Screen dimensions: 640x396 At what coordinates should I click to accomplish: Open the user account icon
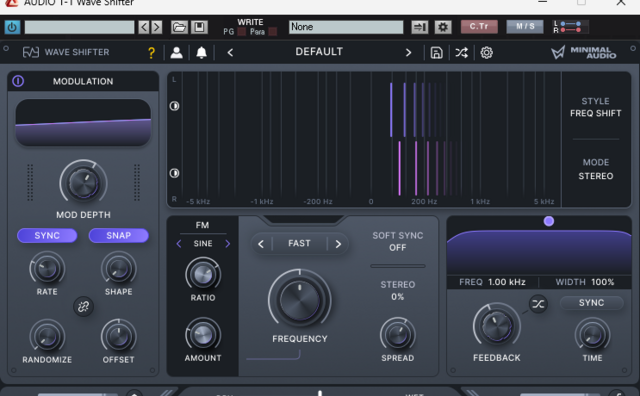click(176, 53)
